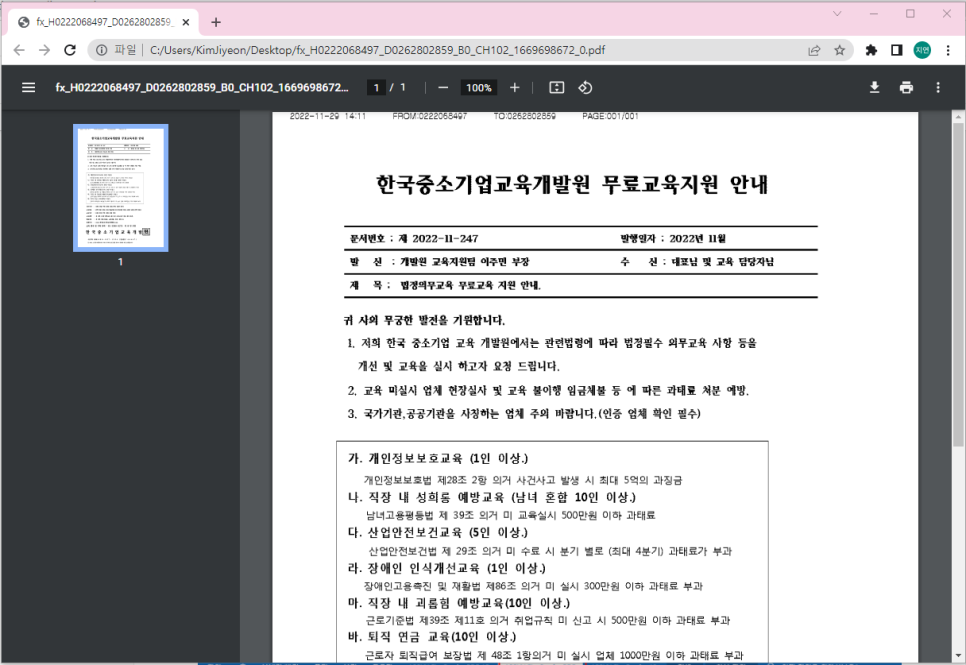This screenshot has width=966, height=665.
Task: Zoom out of the PDF
Action: tap(443, 88)
